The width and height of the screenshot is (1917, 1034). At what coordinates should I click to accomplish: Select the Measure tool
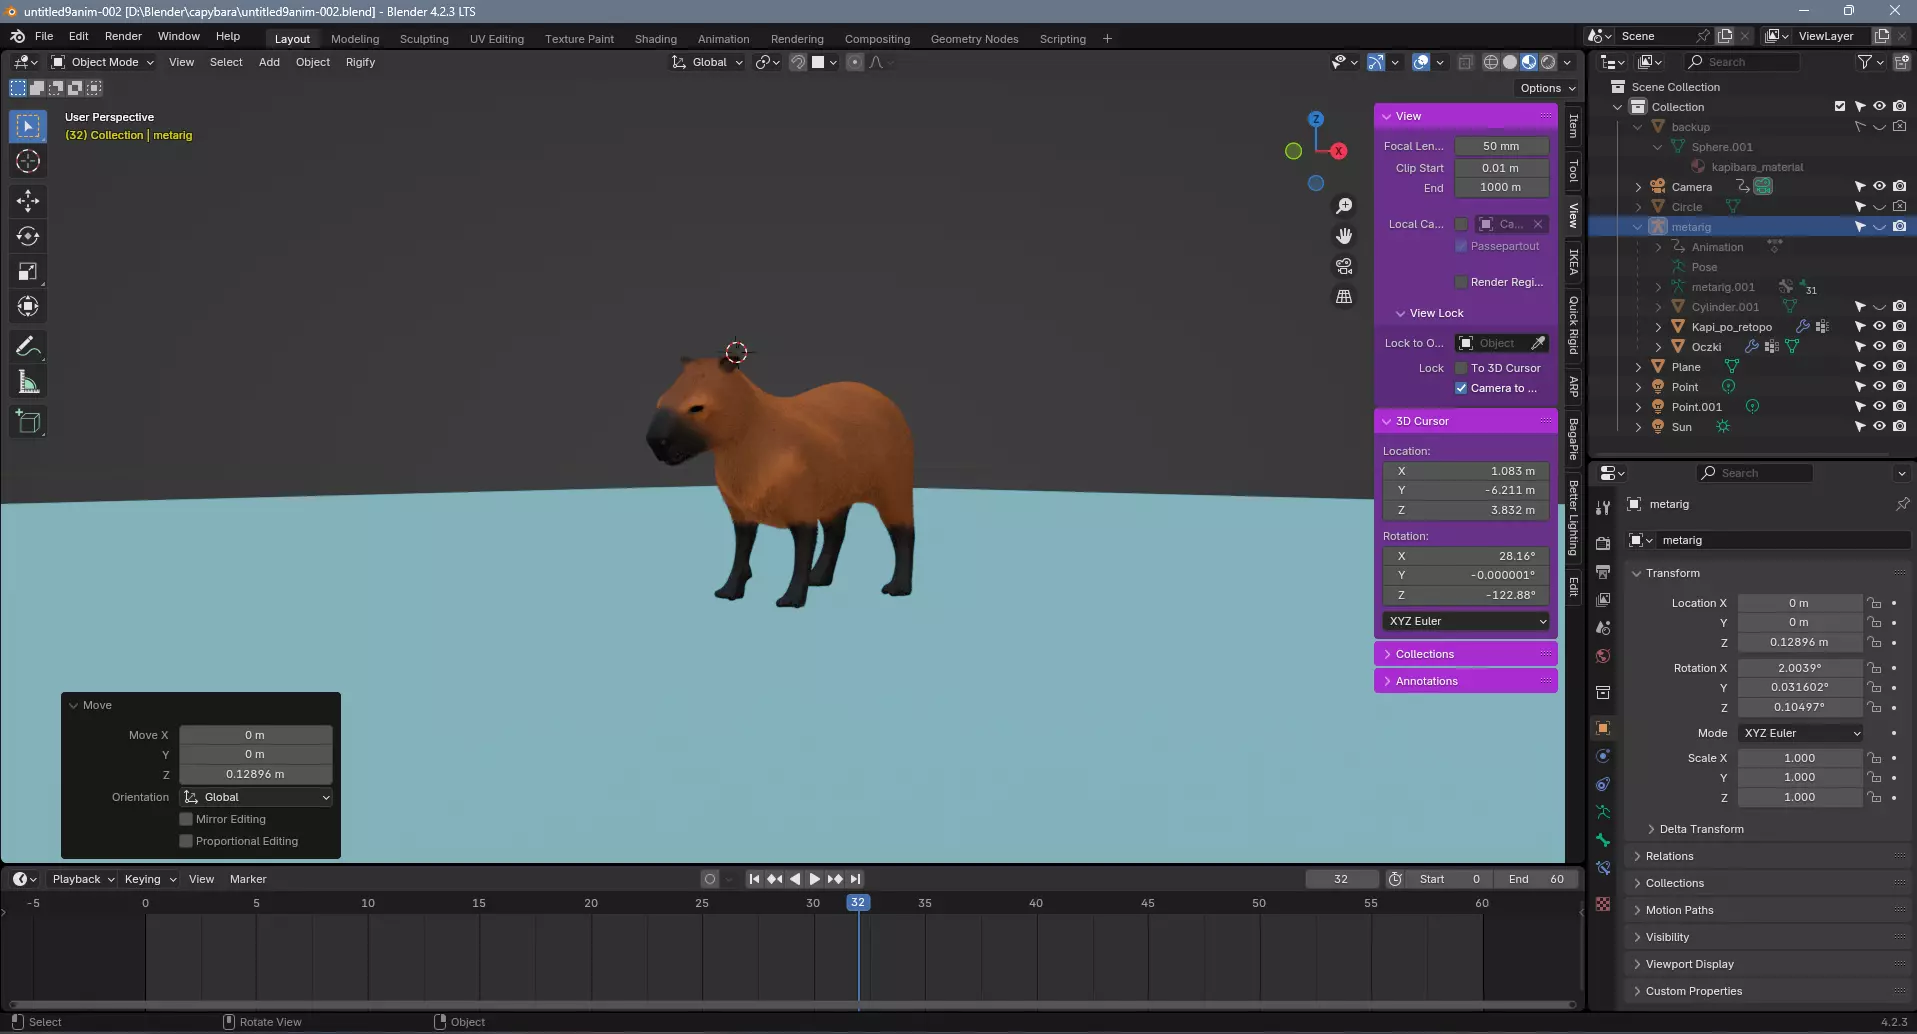click(x=28, y=382)
